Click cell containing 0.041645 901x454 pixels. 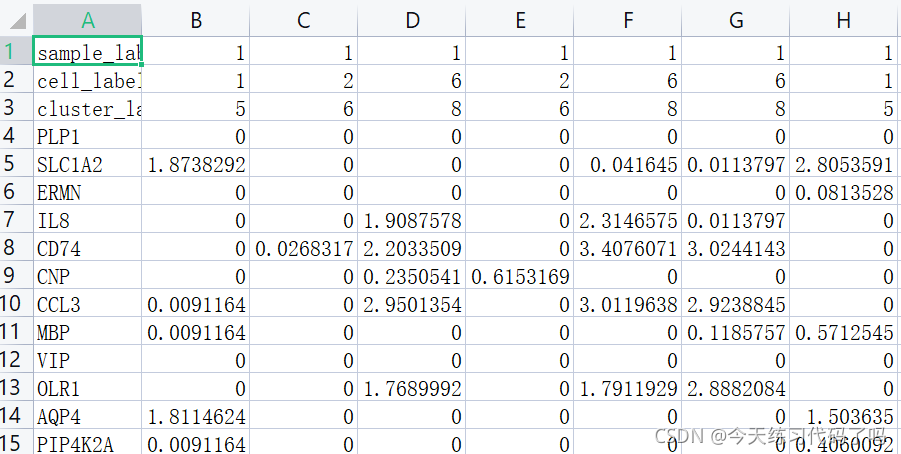point(628,163)
